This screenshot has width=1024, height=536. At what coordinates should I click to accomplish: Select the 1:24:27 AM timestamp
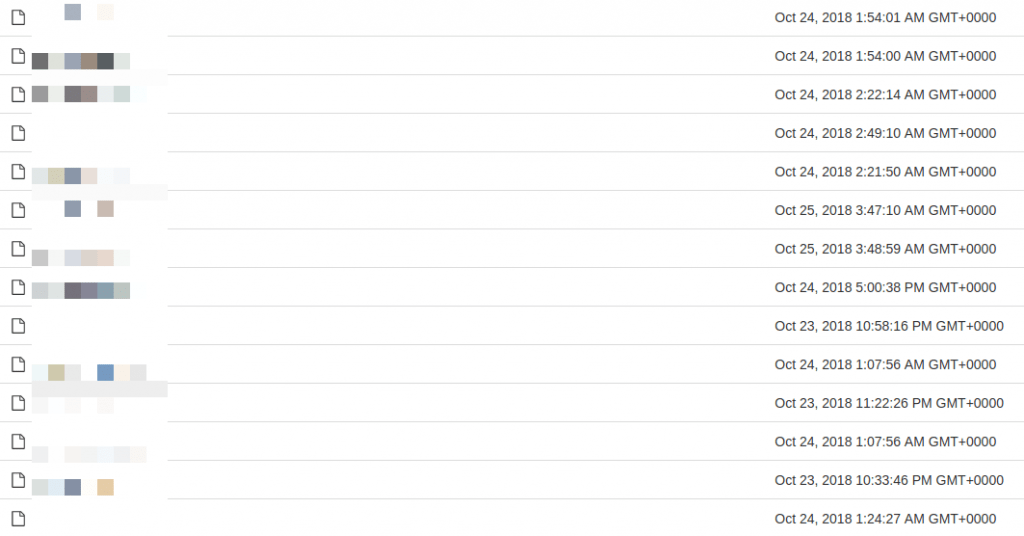pyautogui.click(x=885, y=519)
